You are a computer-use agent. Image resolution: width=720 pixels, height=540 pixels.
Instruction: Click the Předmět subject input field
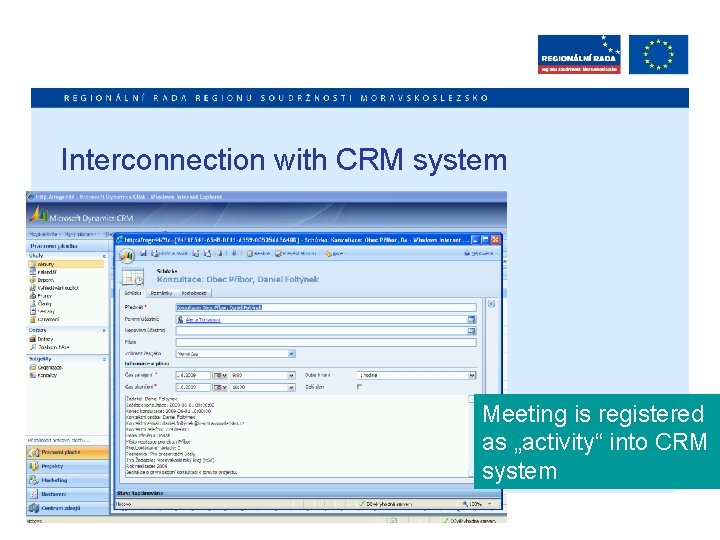tap(326, 307)
